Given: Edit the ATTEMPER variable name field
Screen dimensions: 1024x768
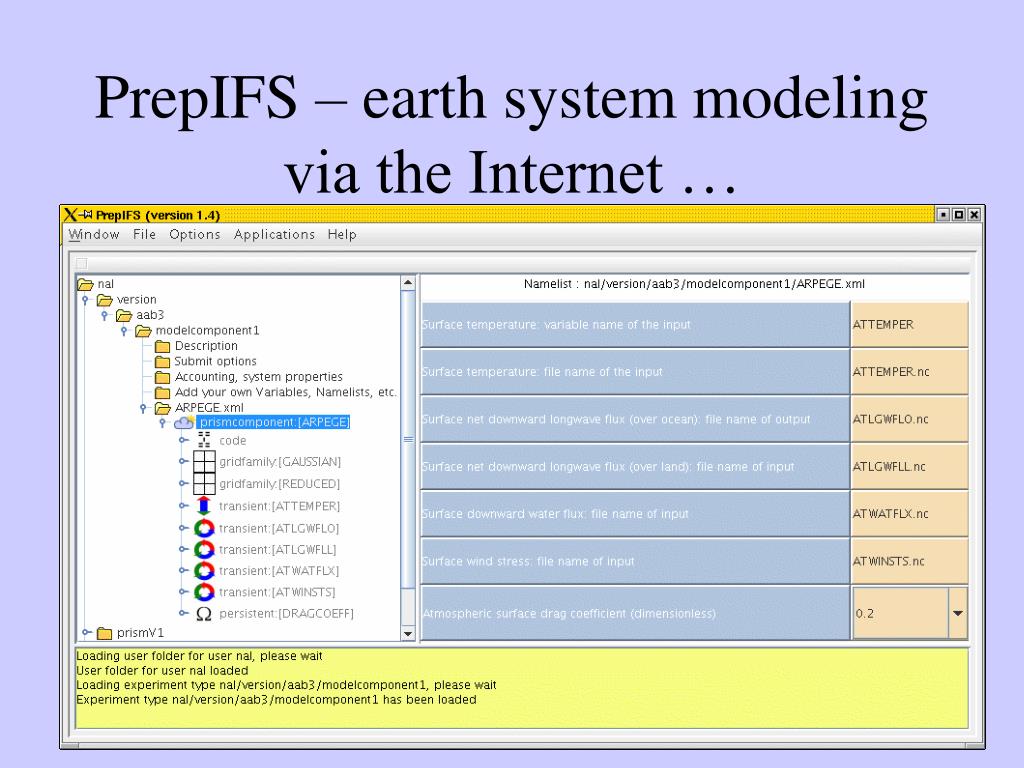Looking at the screenshot, I should pos(909,325).
